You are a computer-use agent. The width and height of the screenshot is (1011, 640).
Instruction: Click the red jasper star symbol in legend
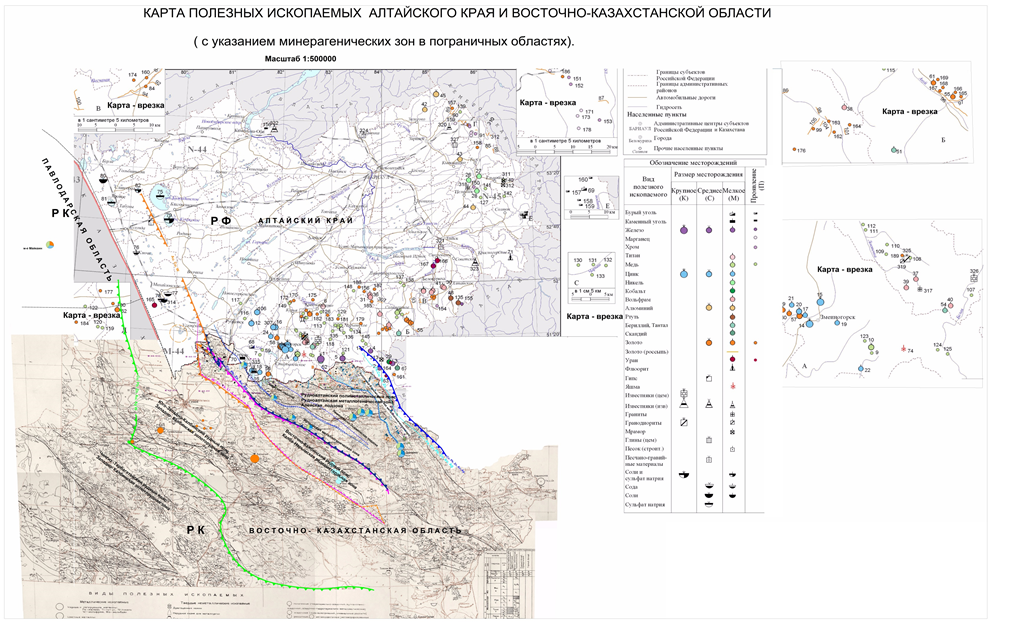(733, 386)
